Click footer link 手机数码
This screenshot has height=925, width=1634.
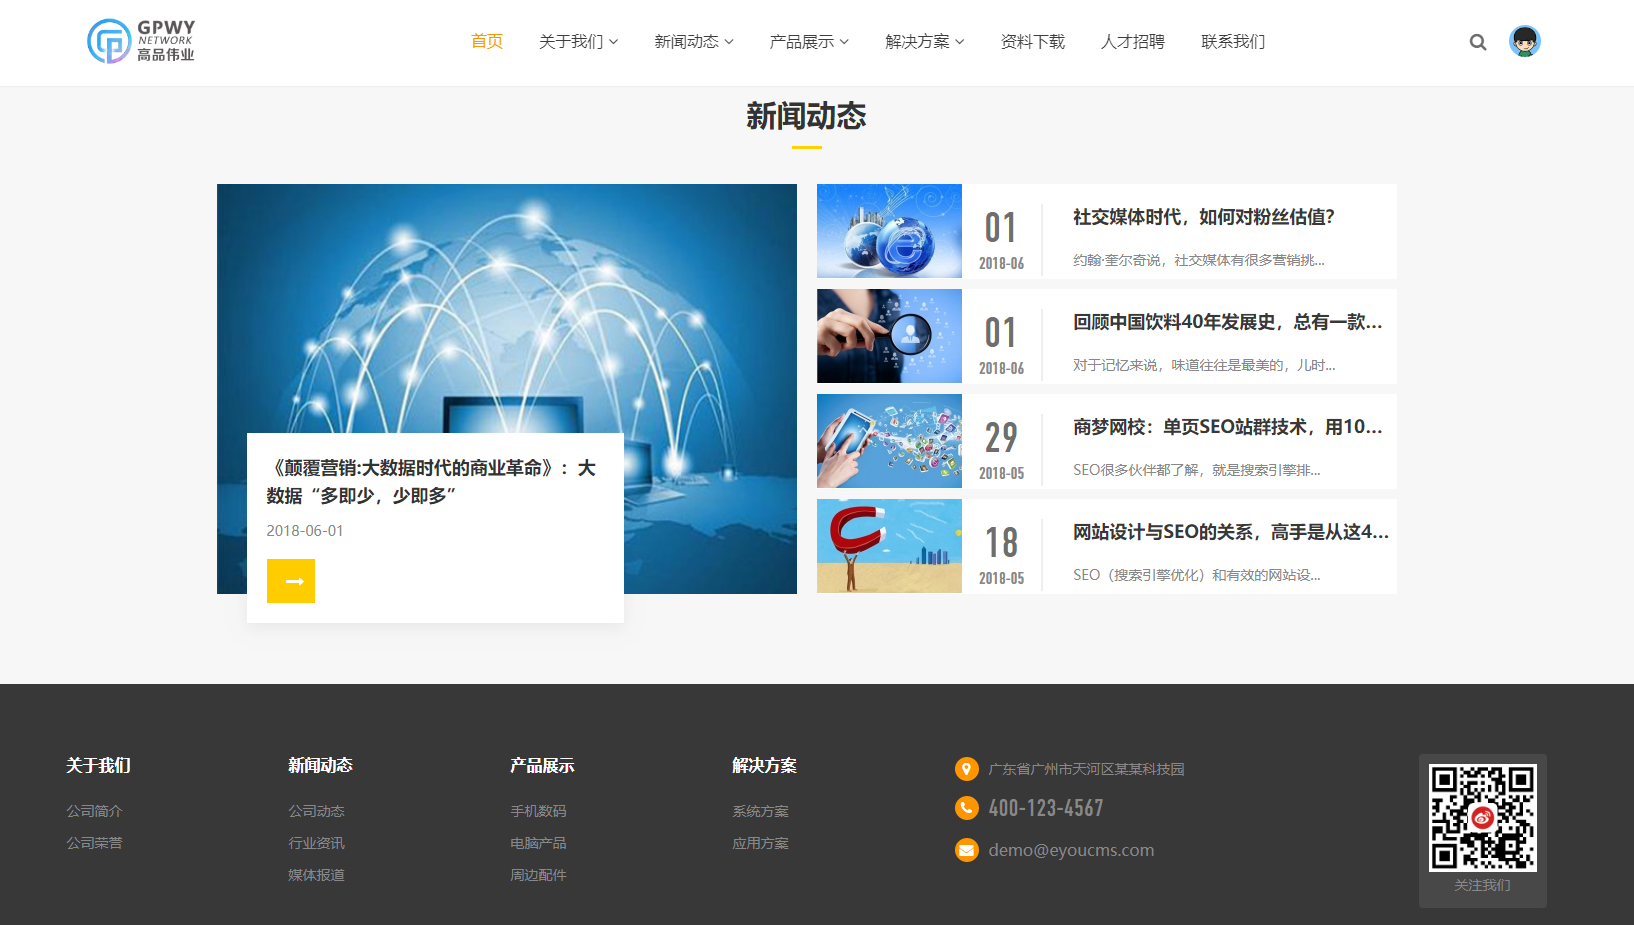click(538, 811)
